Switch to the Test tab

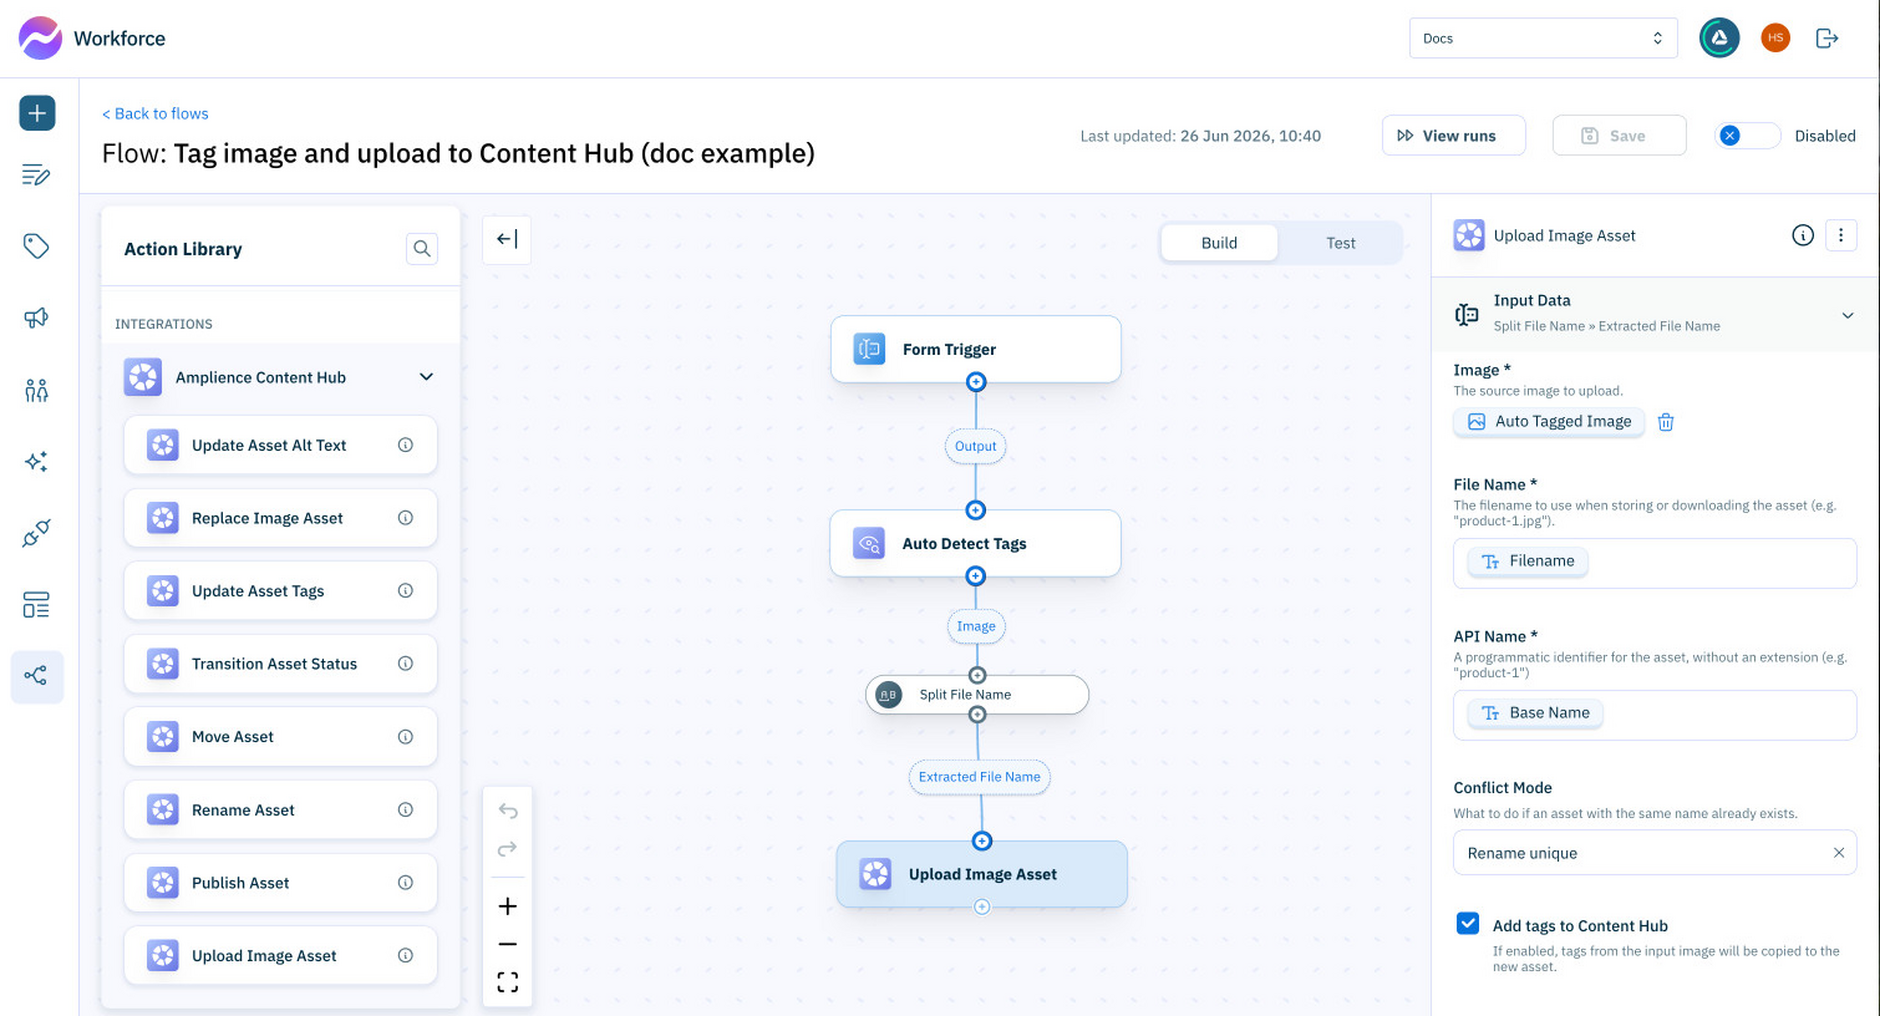point(1340,243)
